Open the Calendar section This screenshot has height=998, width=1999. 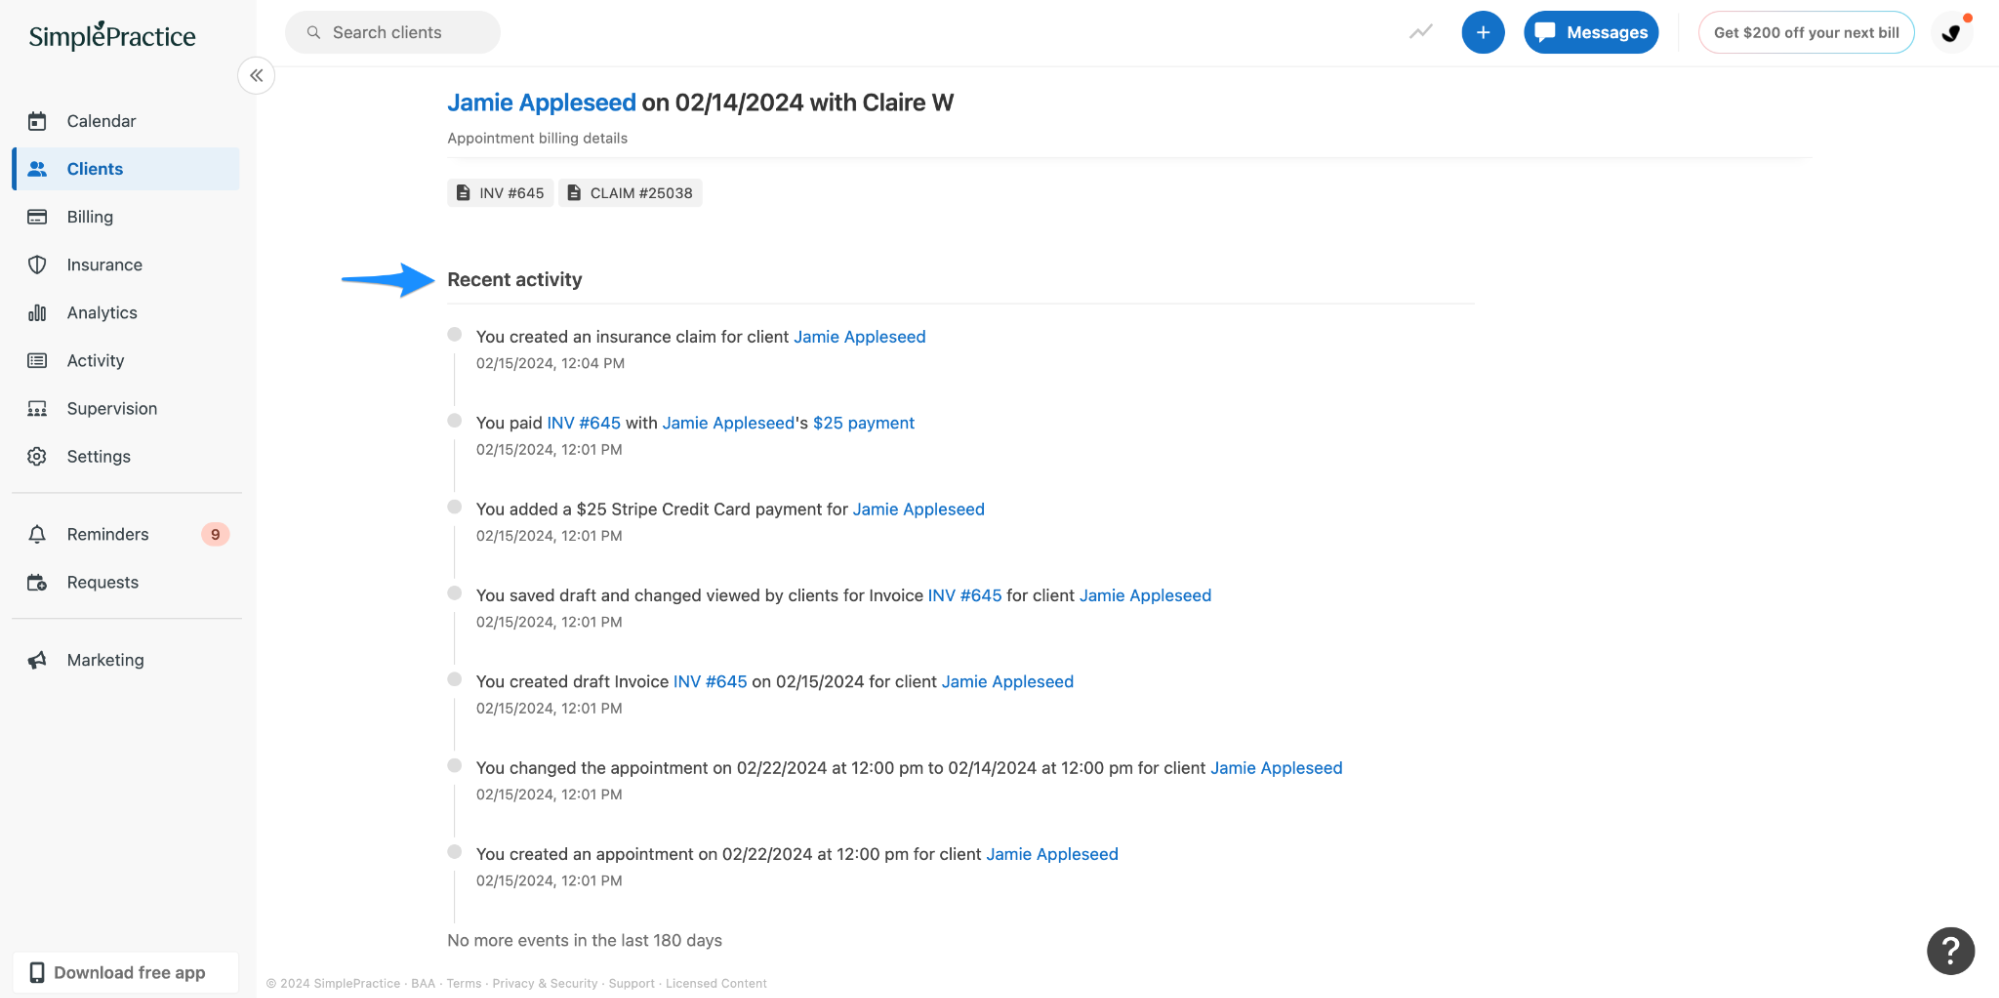coord(100,120)
